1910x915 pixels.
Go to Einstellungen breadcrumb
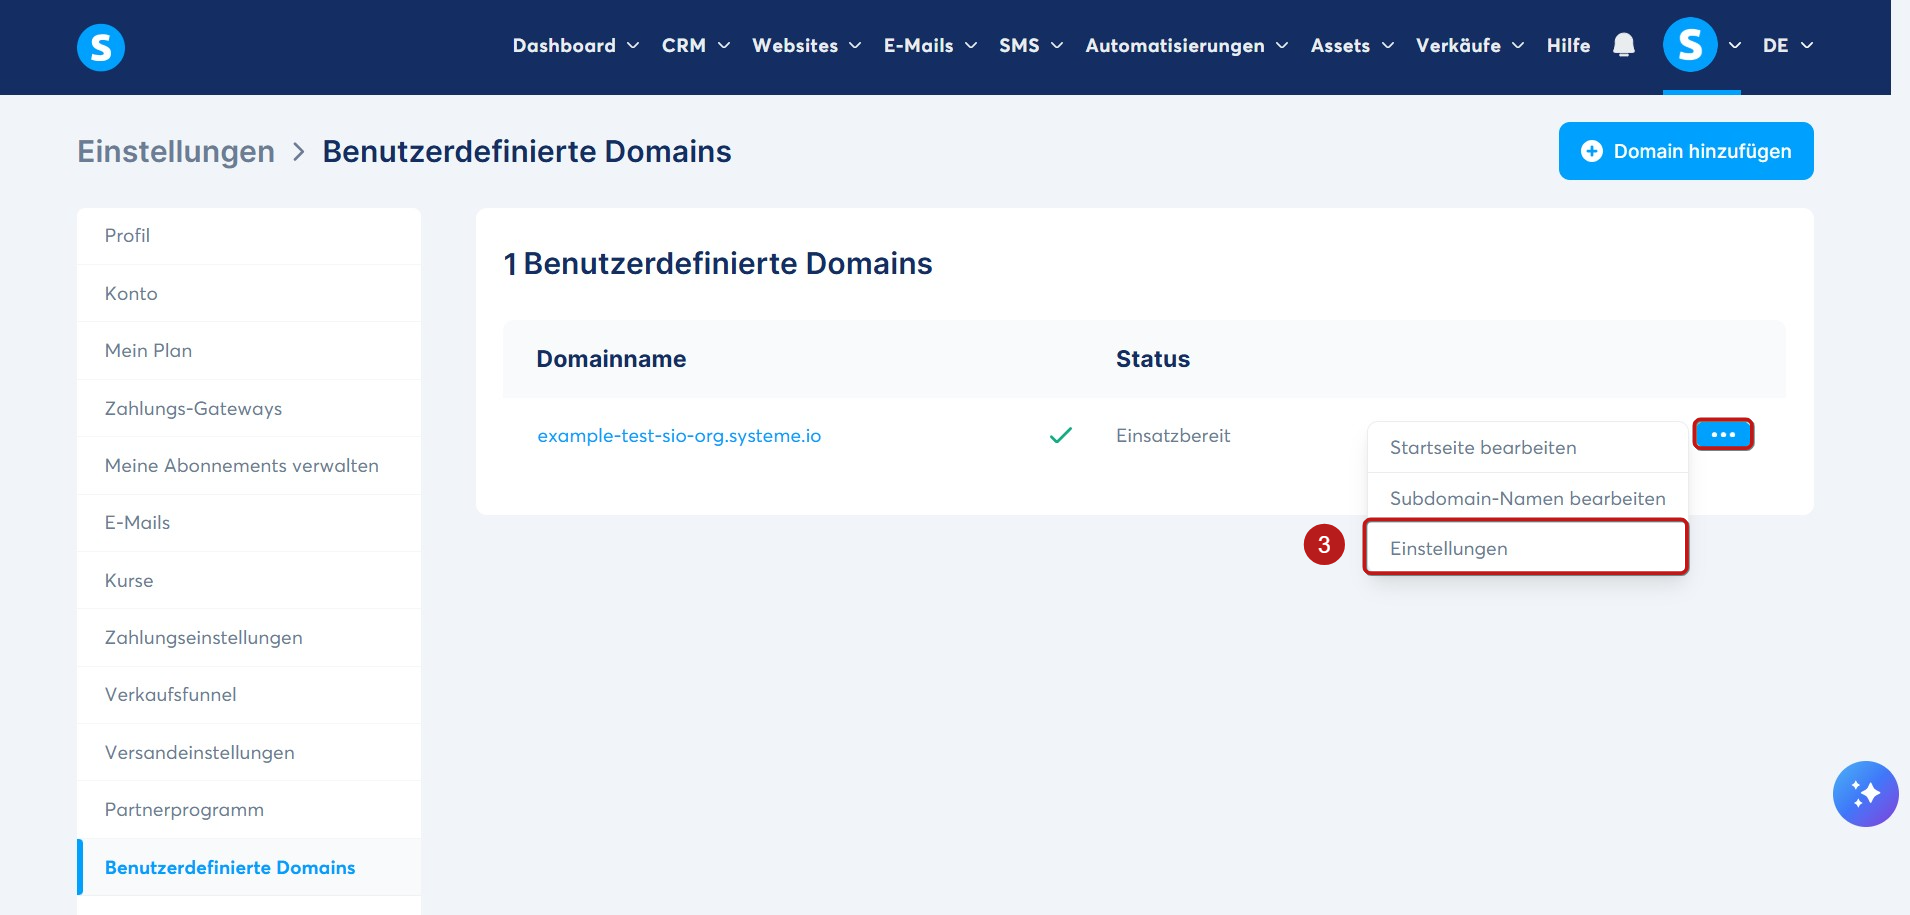[176, 151]
